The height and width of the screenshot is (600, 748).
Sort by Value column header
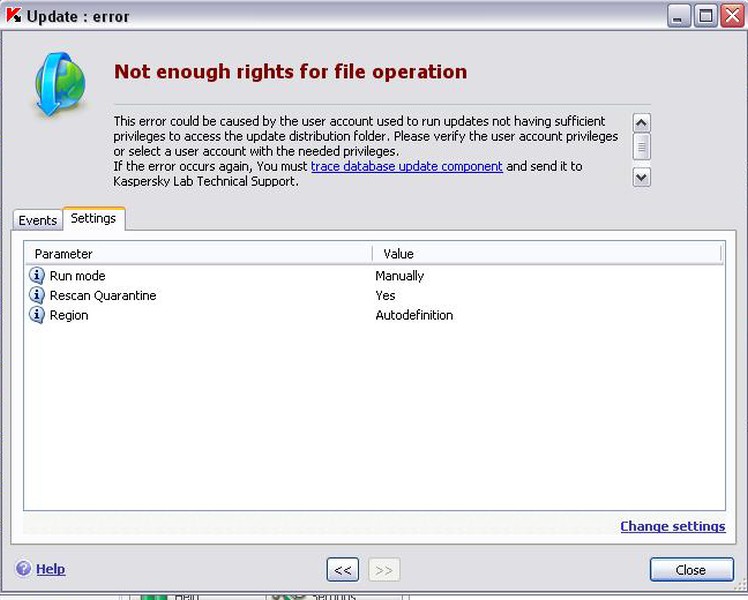547,254
